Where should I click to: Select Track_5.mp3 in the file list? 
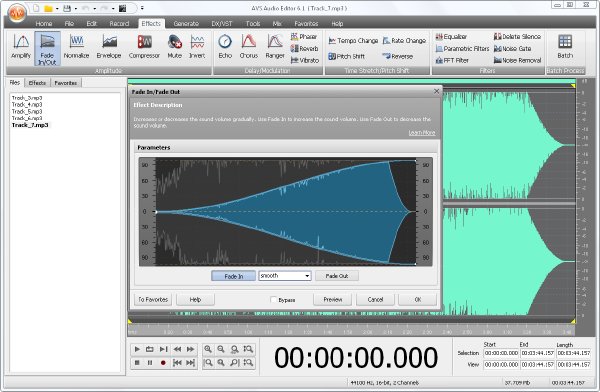point(27,111)
